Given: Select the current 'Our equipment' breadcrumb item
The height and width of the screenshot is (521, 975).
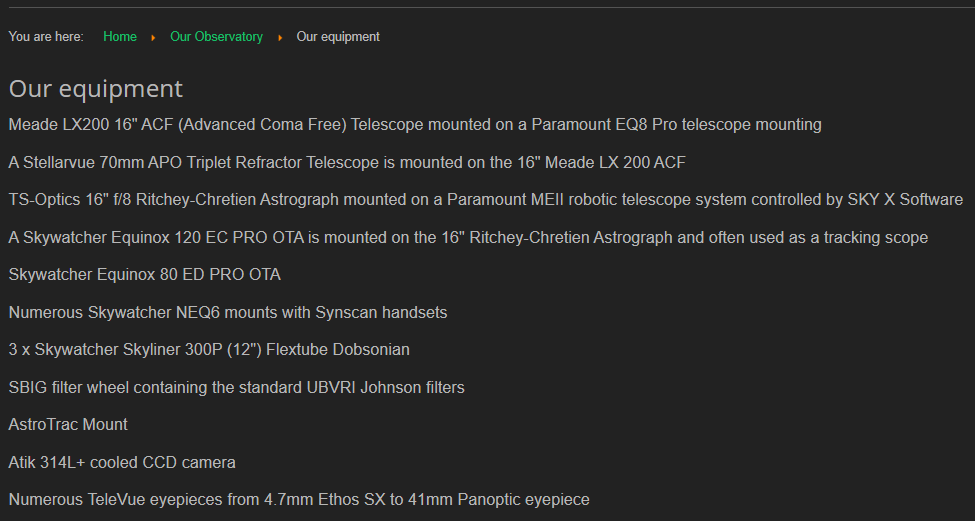Looking at the screenshot, I should coord(338,37).
